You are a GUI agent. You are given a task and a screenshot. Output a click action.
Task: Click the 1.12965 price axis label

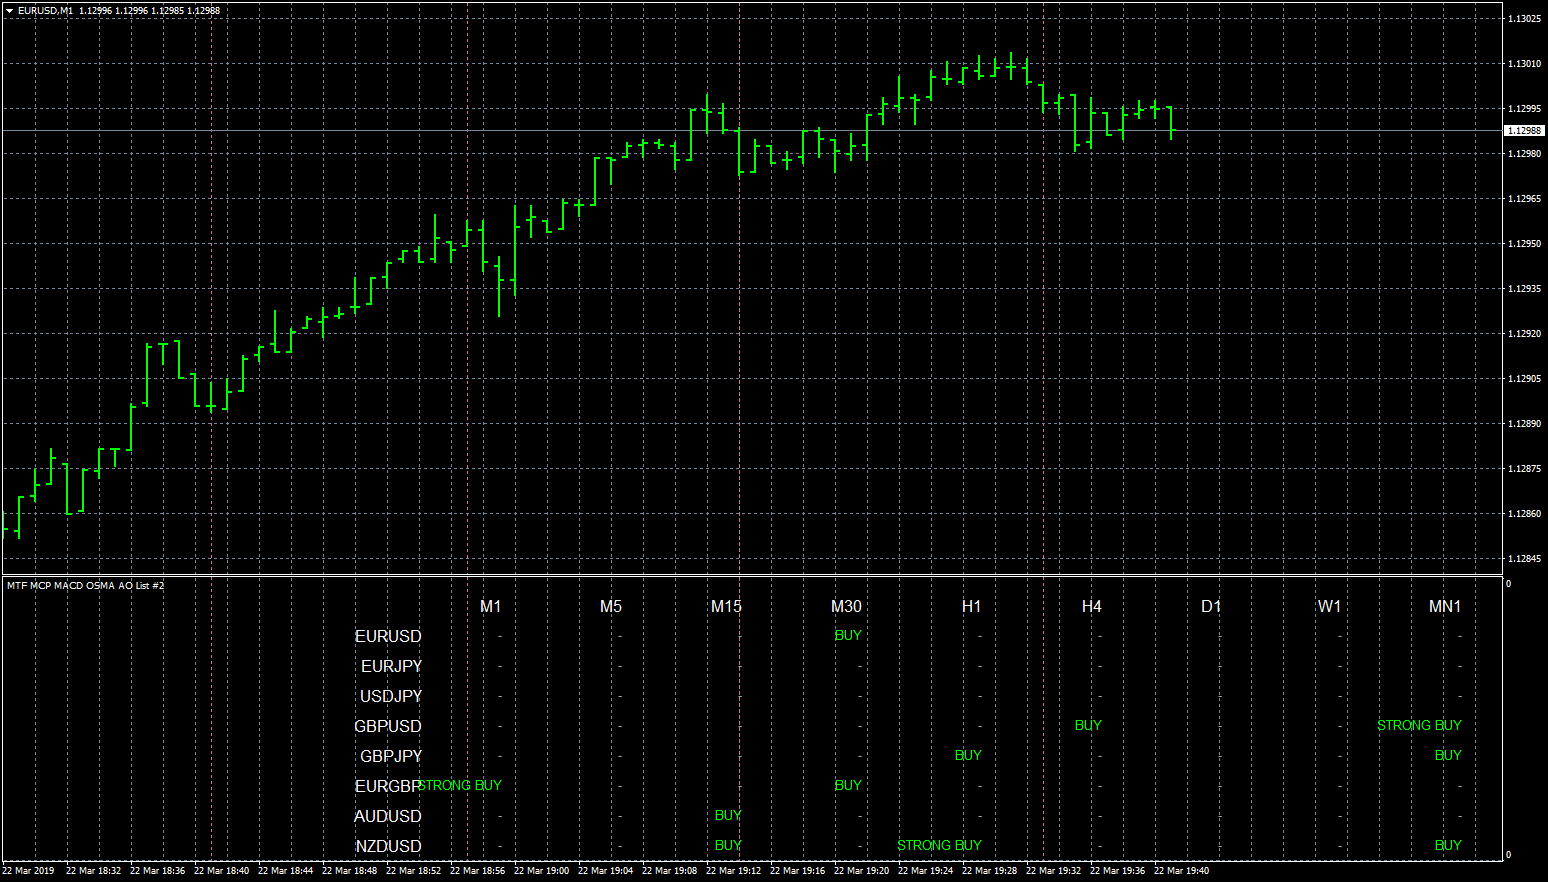pyautogui.click(x=1524, y=199)
